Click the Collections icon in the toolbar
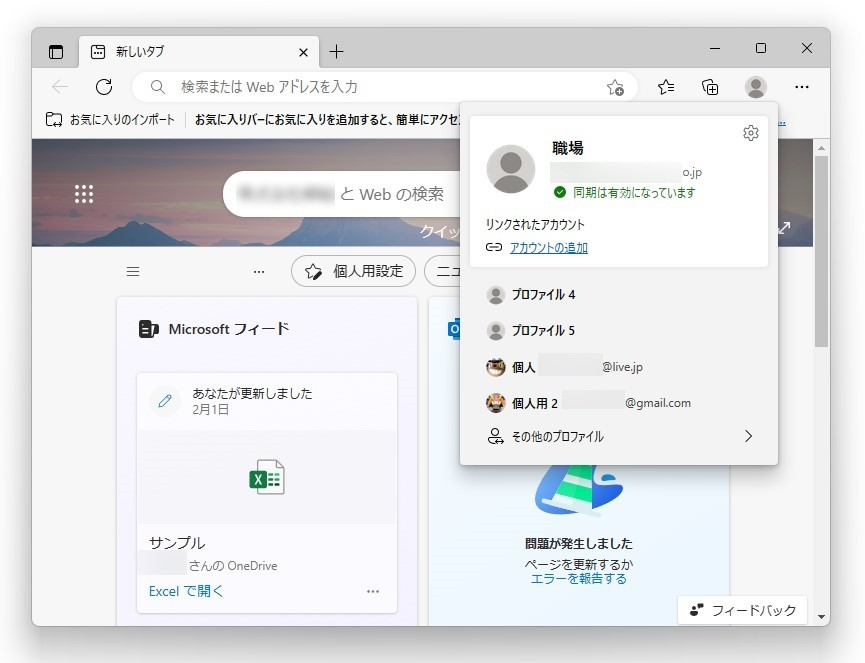 click(710, 87)
